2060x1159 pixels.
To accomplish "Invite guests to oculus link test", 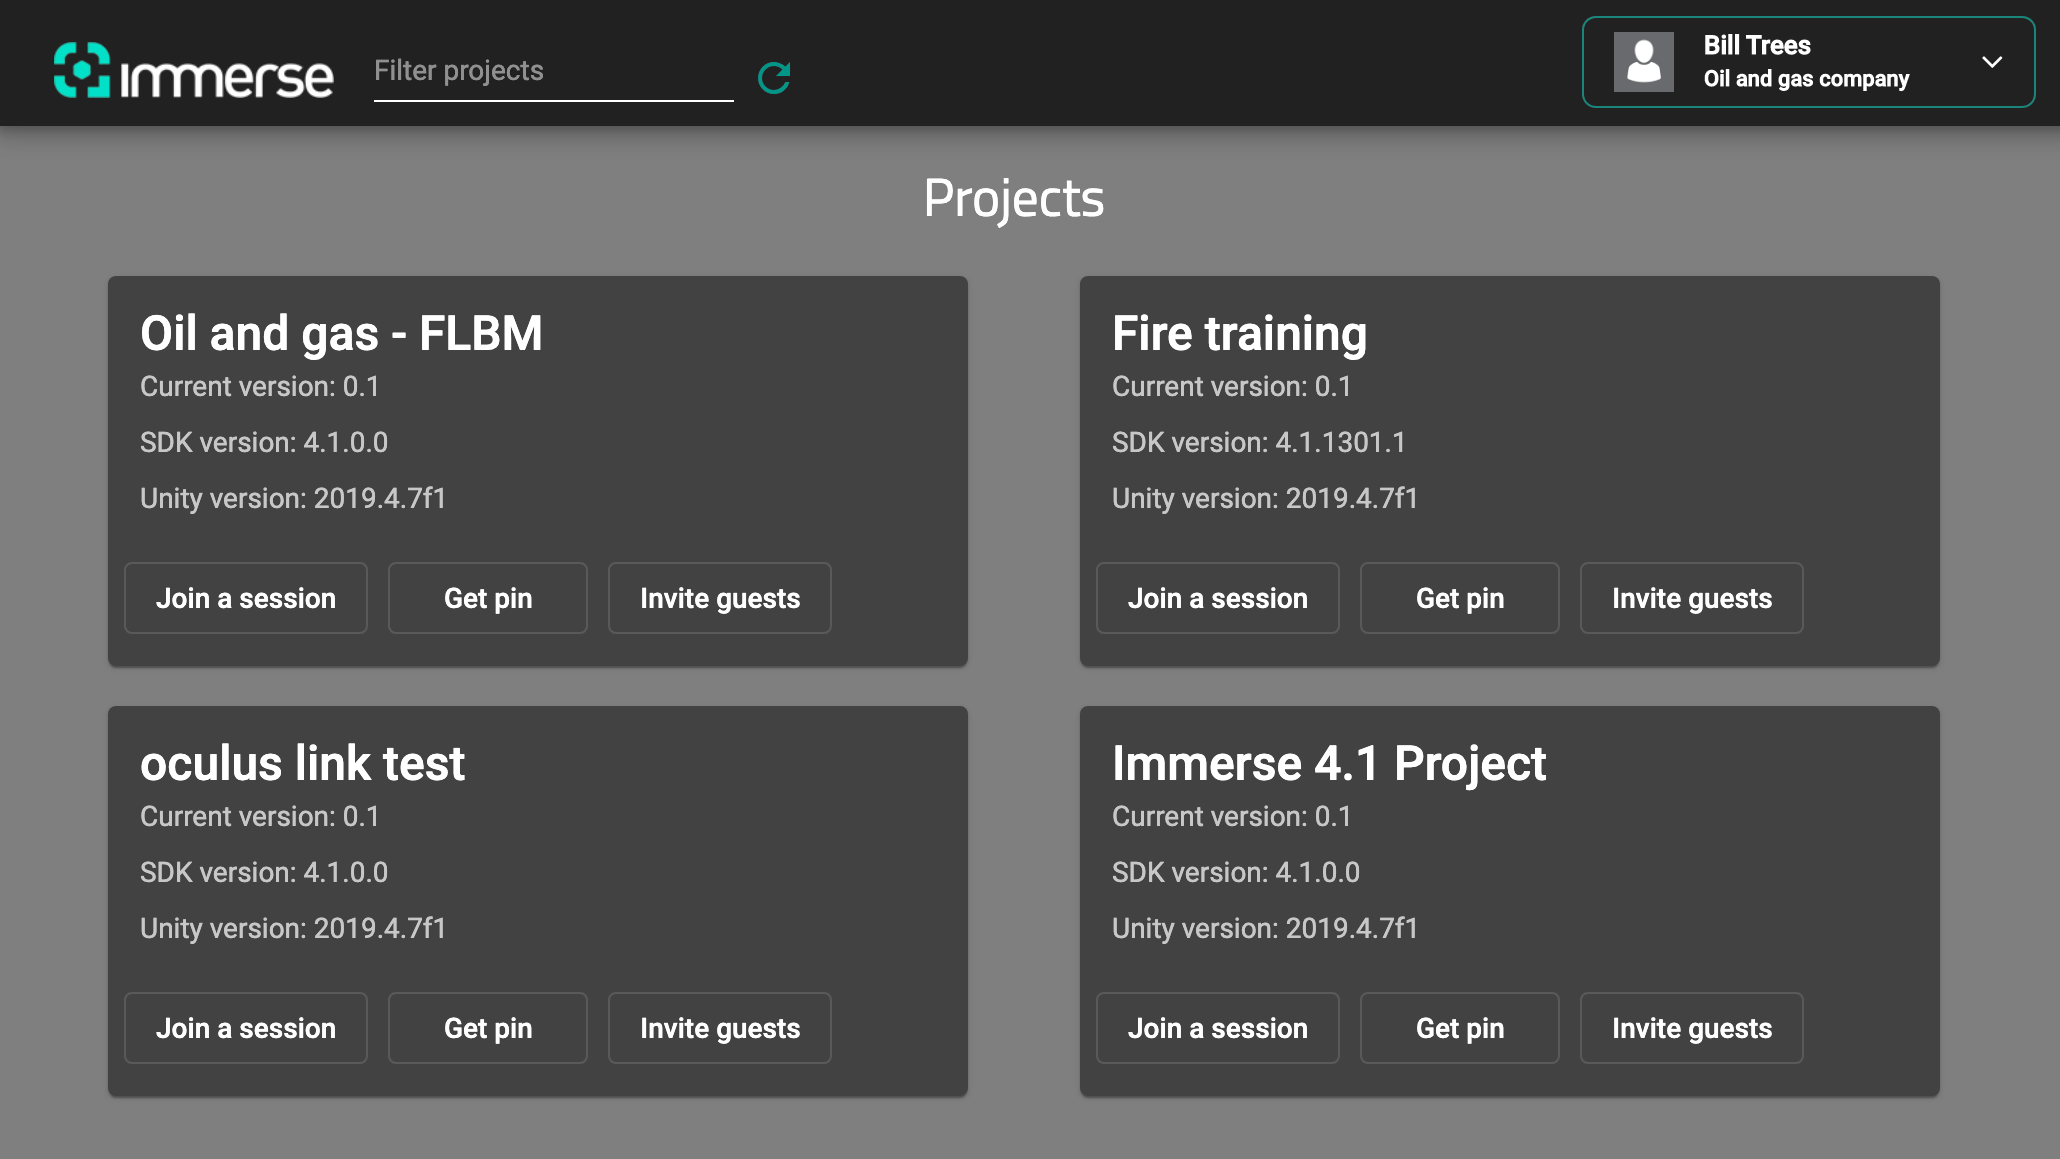I will click(x=720, y=1028).
